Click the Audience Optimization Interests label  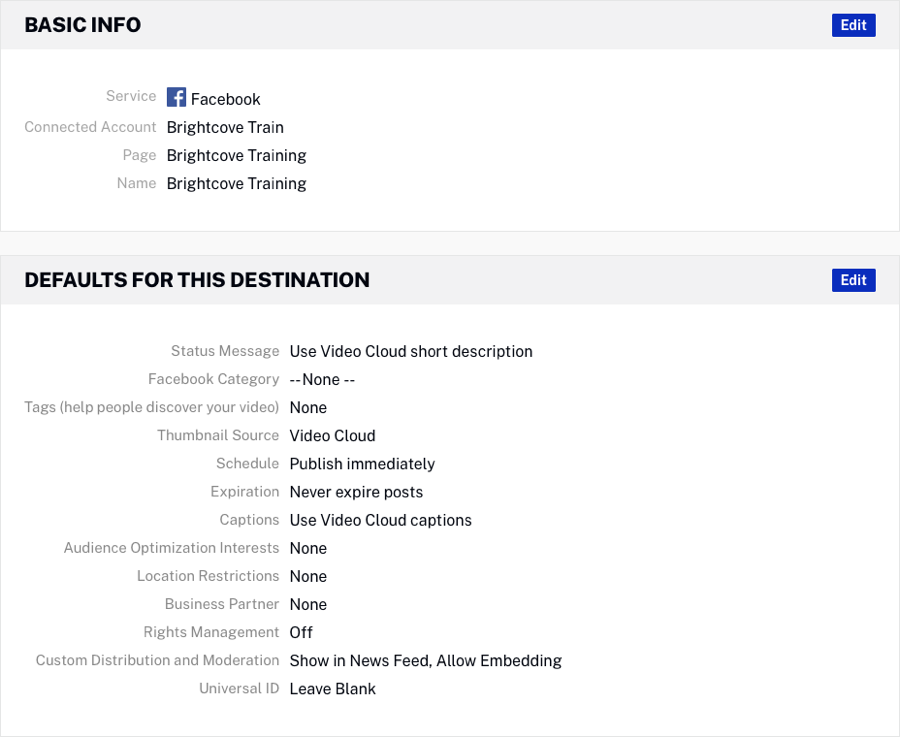pyautogui.click(x=171, y=548)
